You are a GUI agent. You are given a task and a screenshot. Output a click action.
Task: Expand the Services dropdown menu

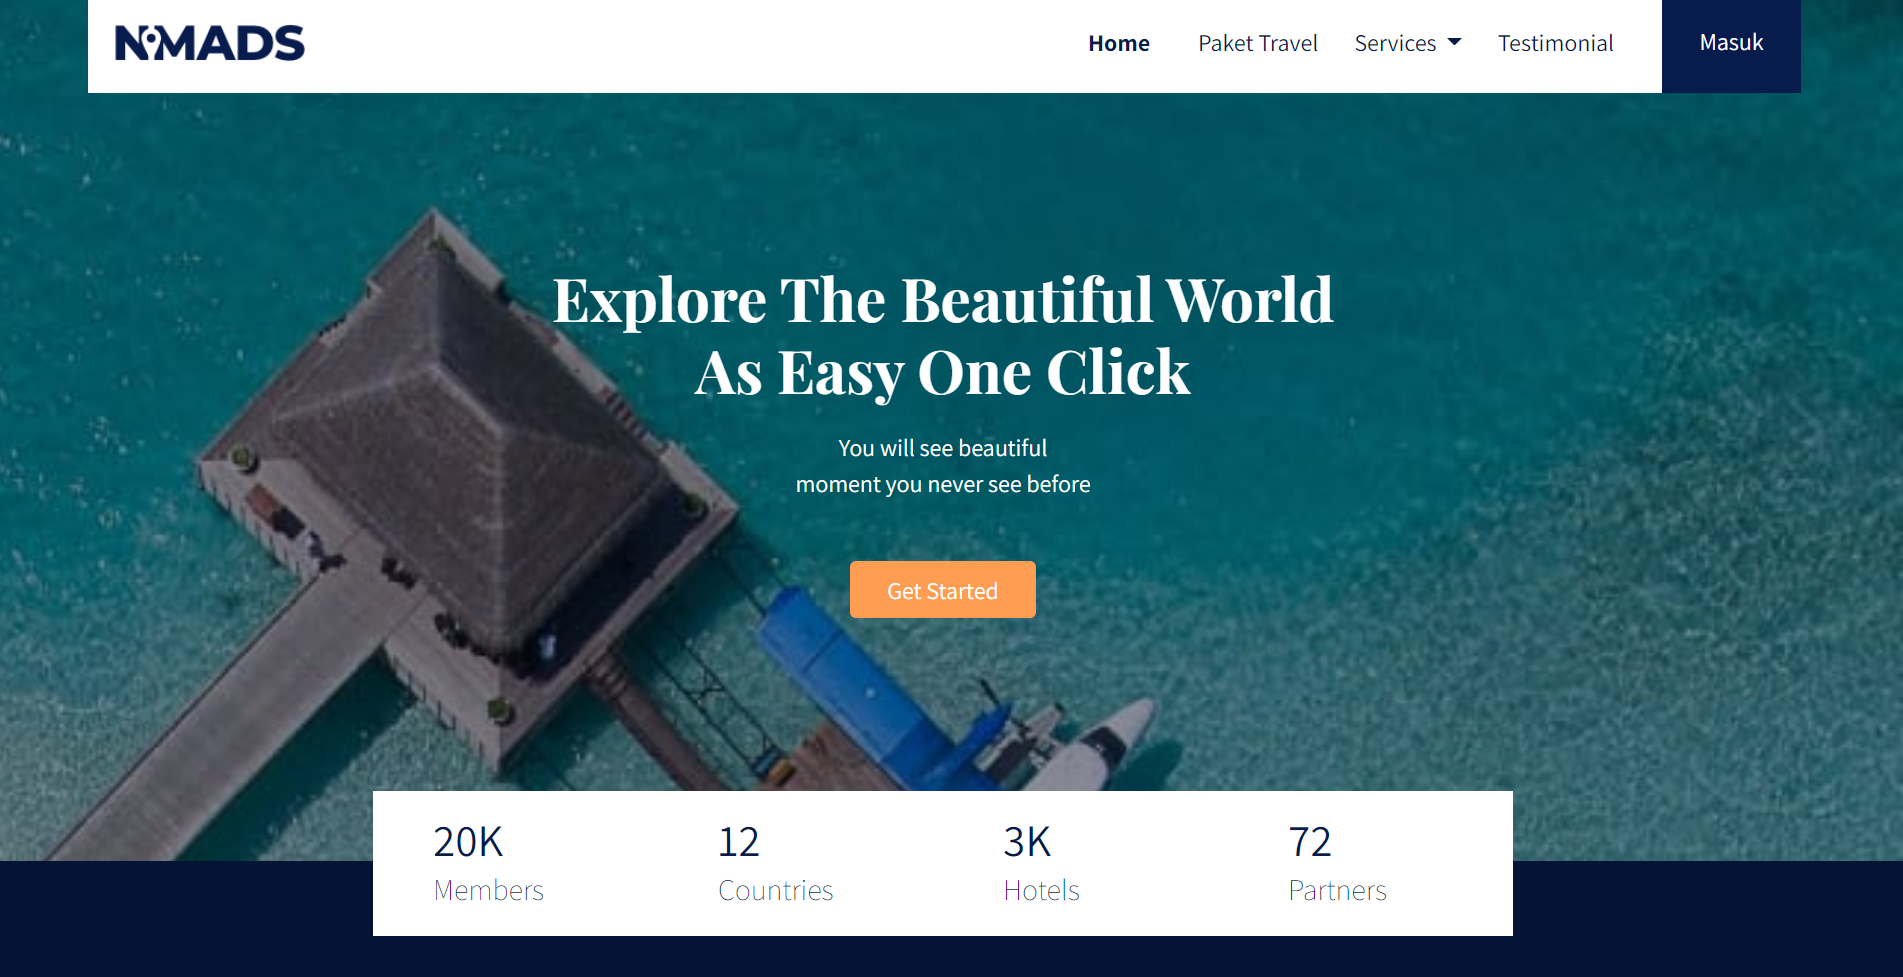coord(1408,43)
